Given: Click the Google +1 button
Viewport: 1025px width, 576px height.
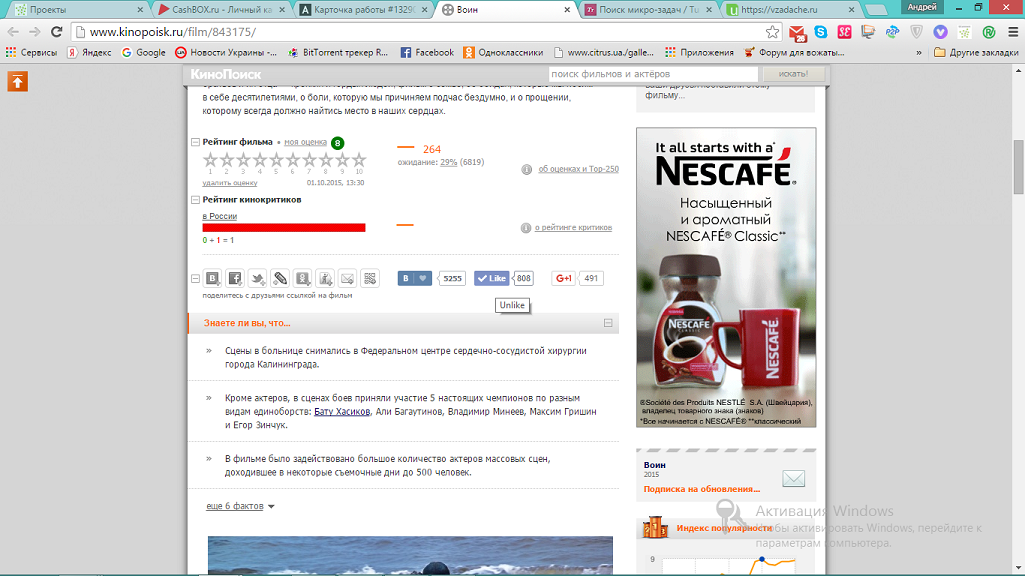Looking at the screenshot, I should coord(563,279).
